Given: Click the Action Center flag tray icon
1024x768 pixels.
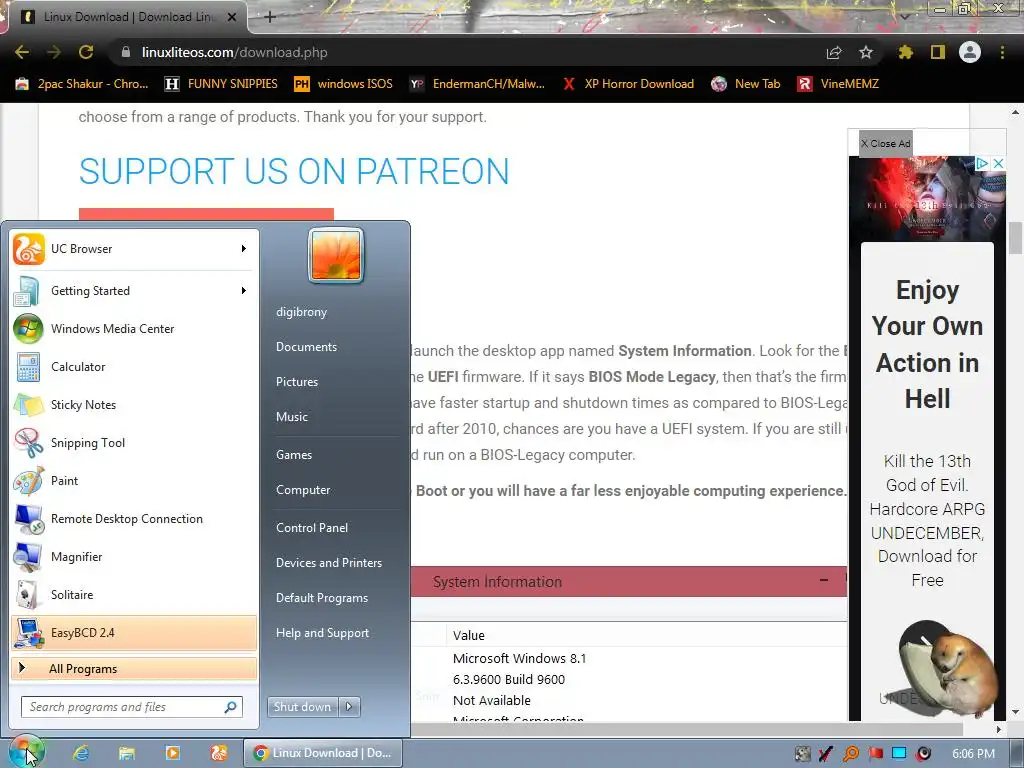Looking at the screenshot, I should click(x=875, y=754).
